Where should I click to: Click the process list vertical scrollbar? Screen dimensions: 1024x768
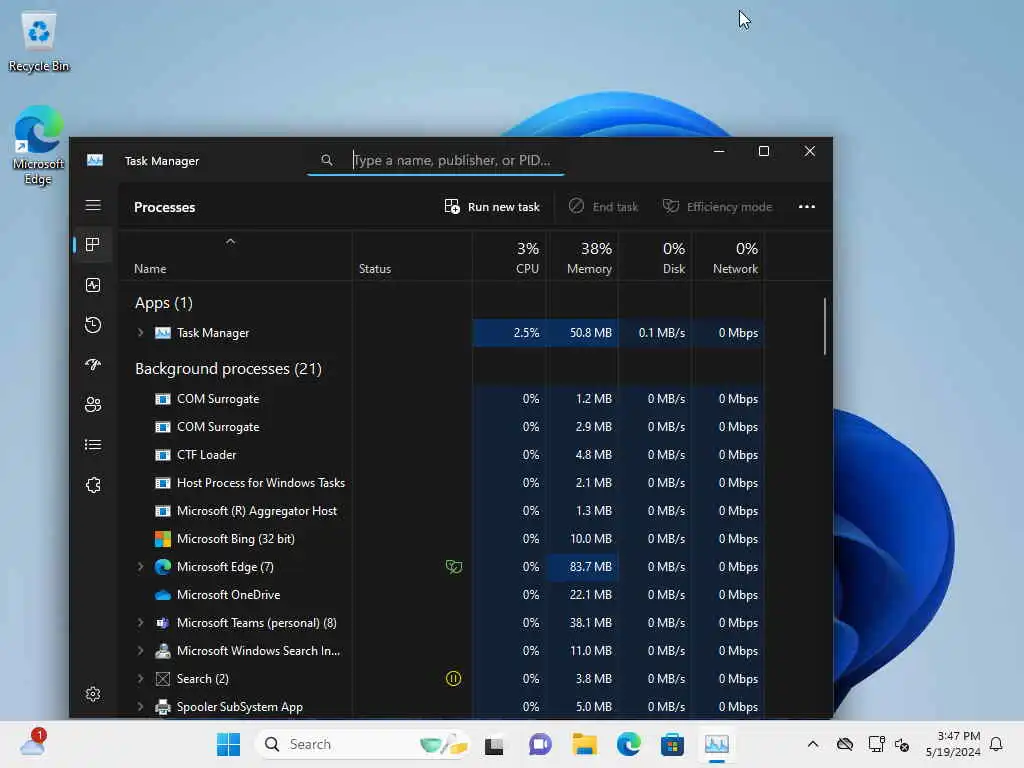pos(825,327)
